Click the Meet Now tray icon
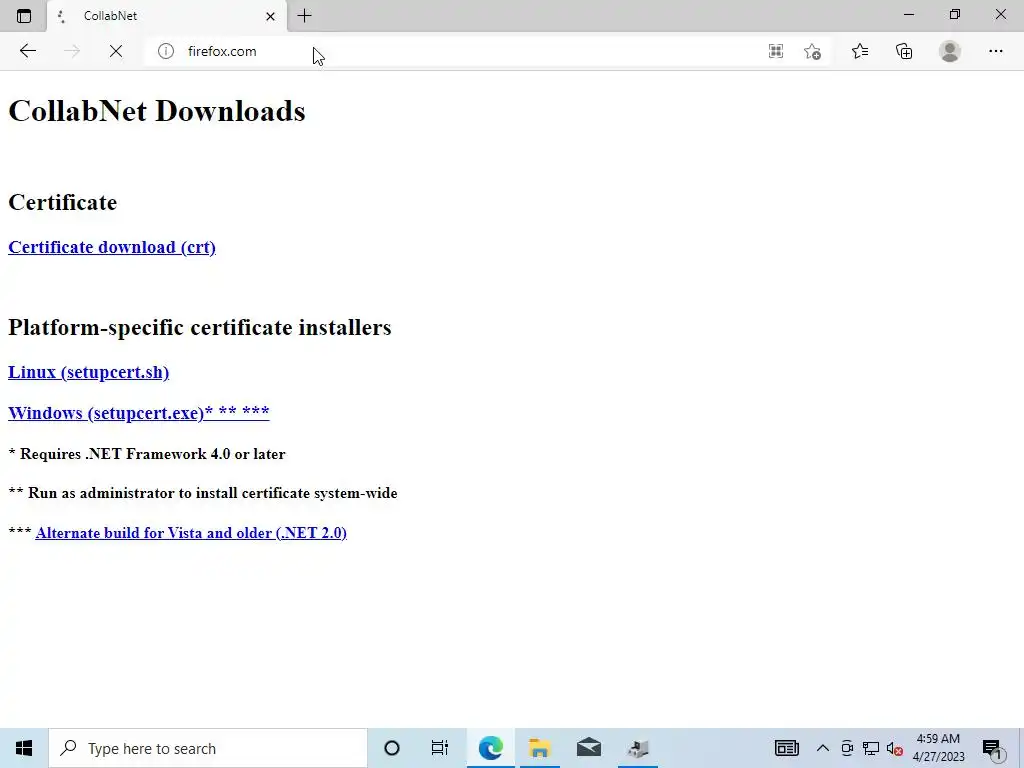Screen dimensions: 1024x768 [x=847, y=748]
